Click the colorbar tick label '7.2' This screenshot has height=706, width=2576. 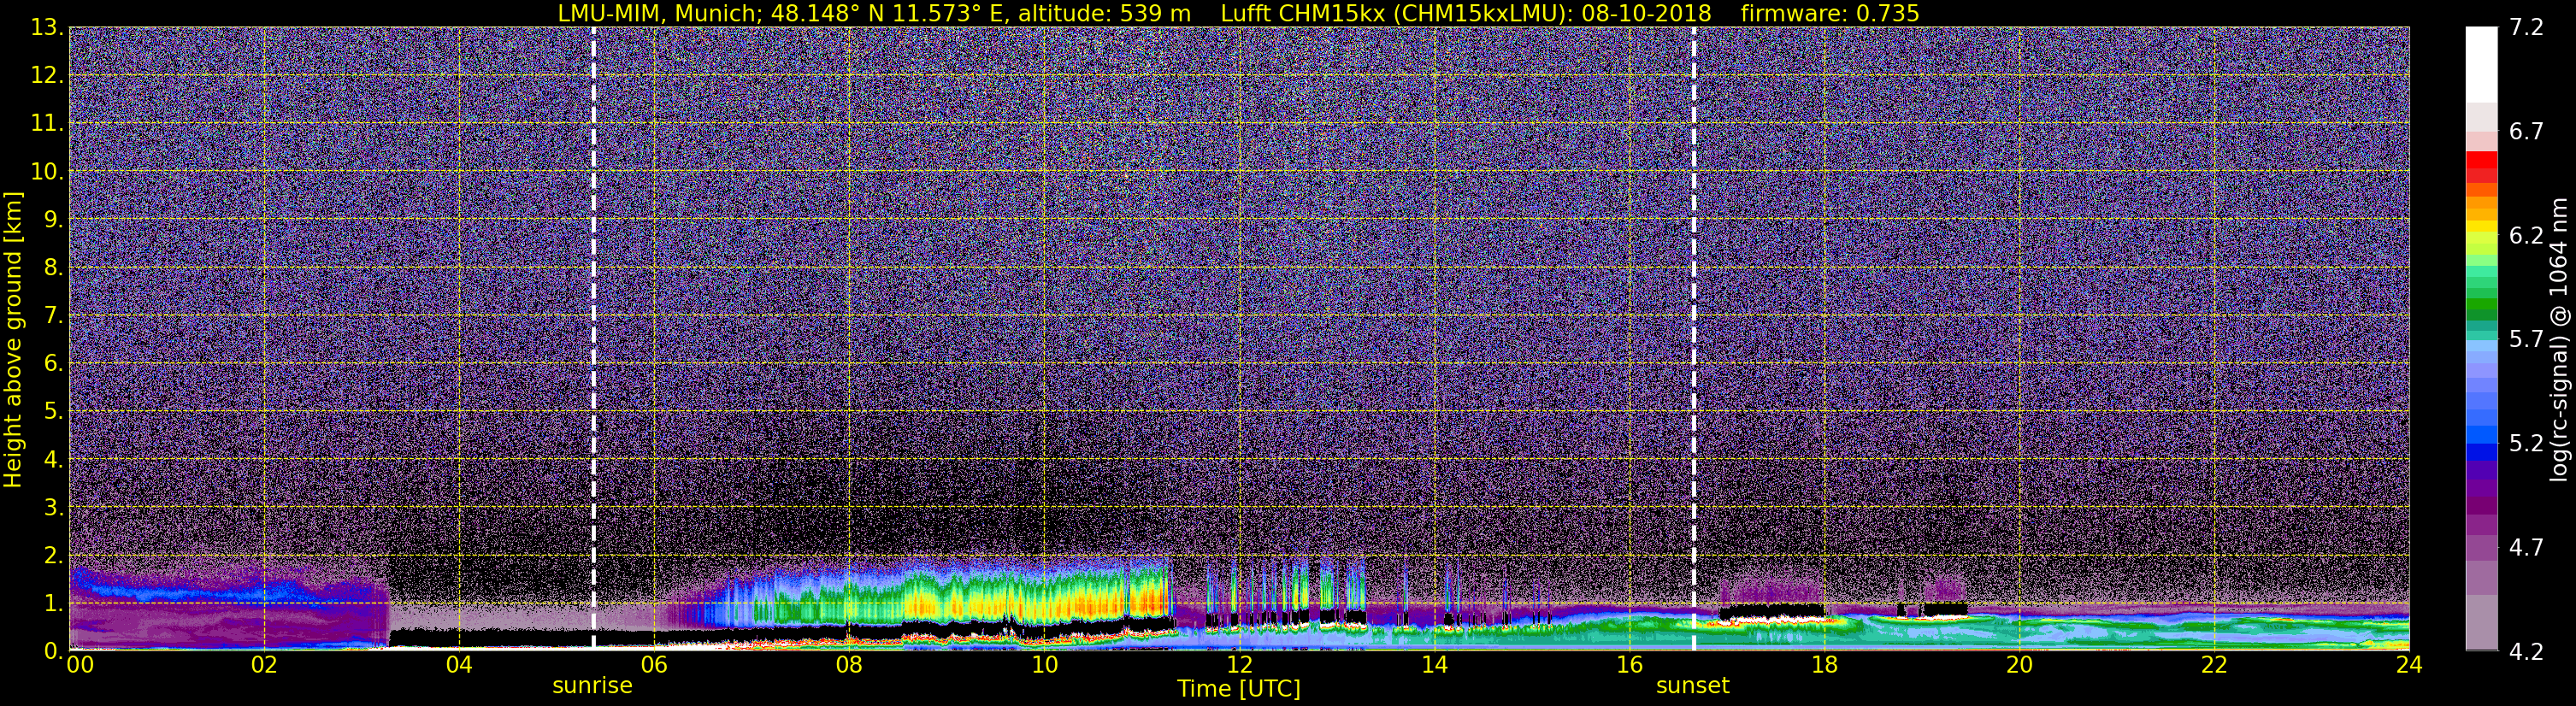point(2526,28)
